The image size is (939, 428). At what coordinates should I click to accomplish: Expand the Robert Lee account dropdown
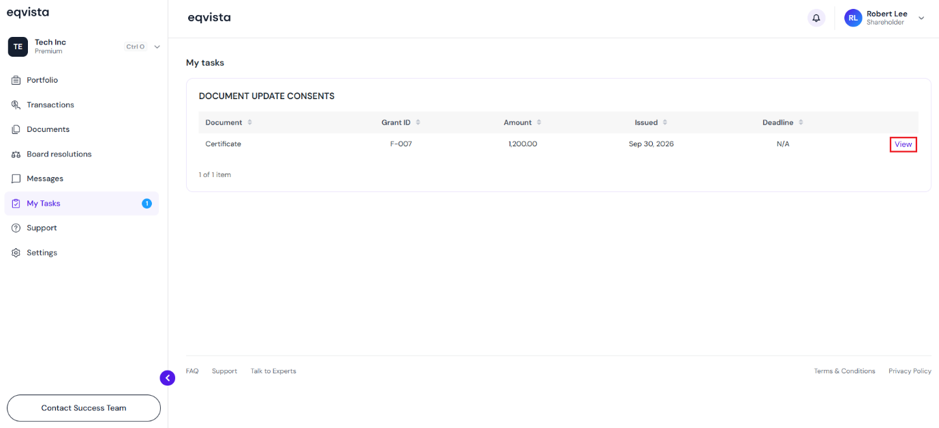point(921,18)
